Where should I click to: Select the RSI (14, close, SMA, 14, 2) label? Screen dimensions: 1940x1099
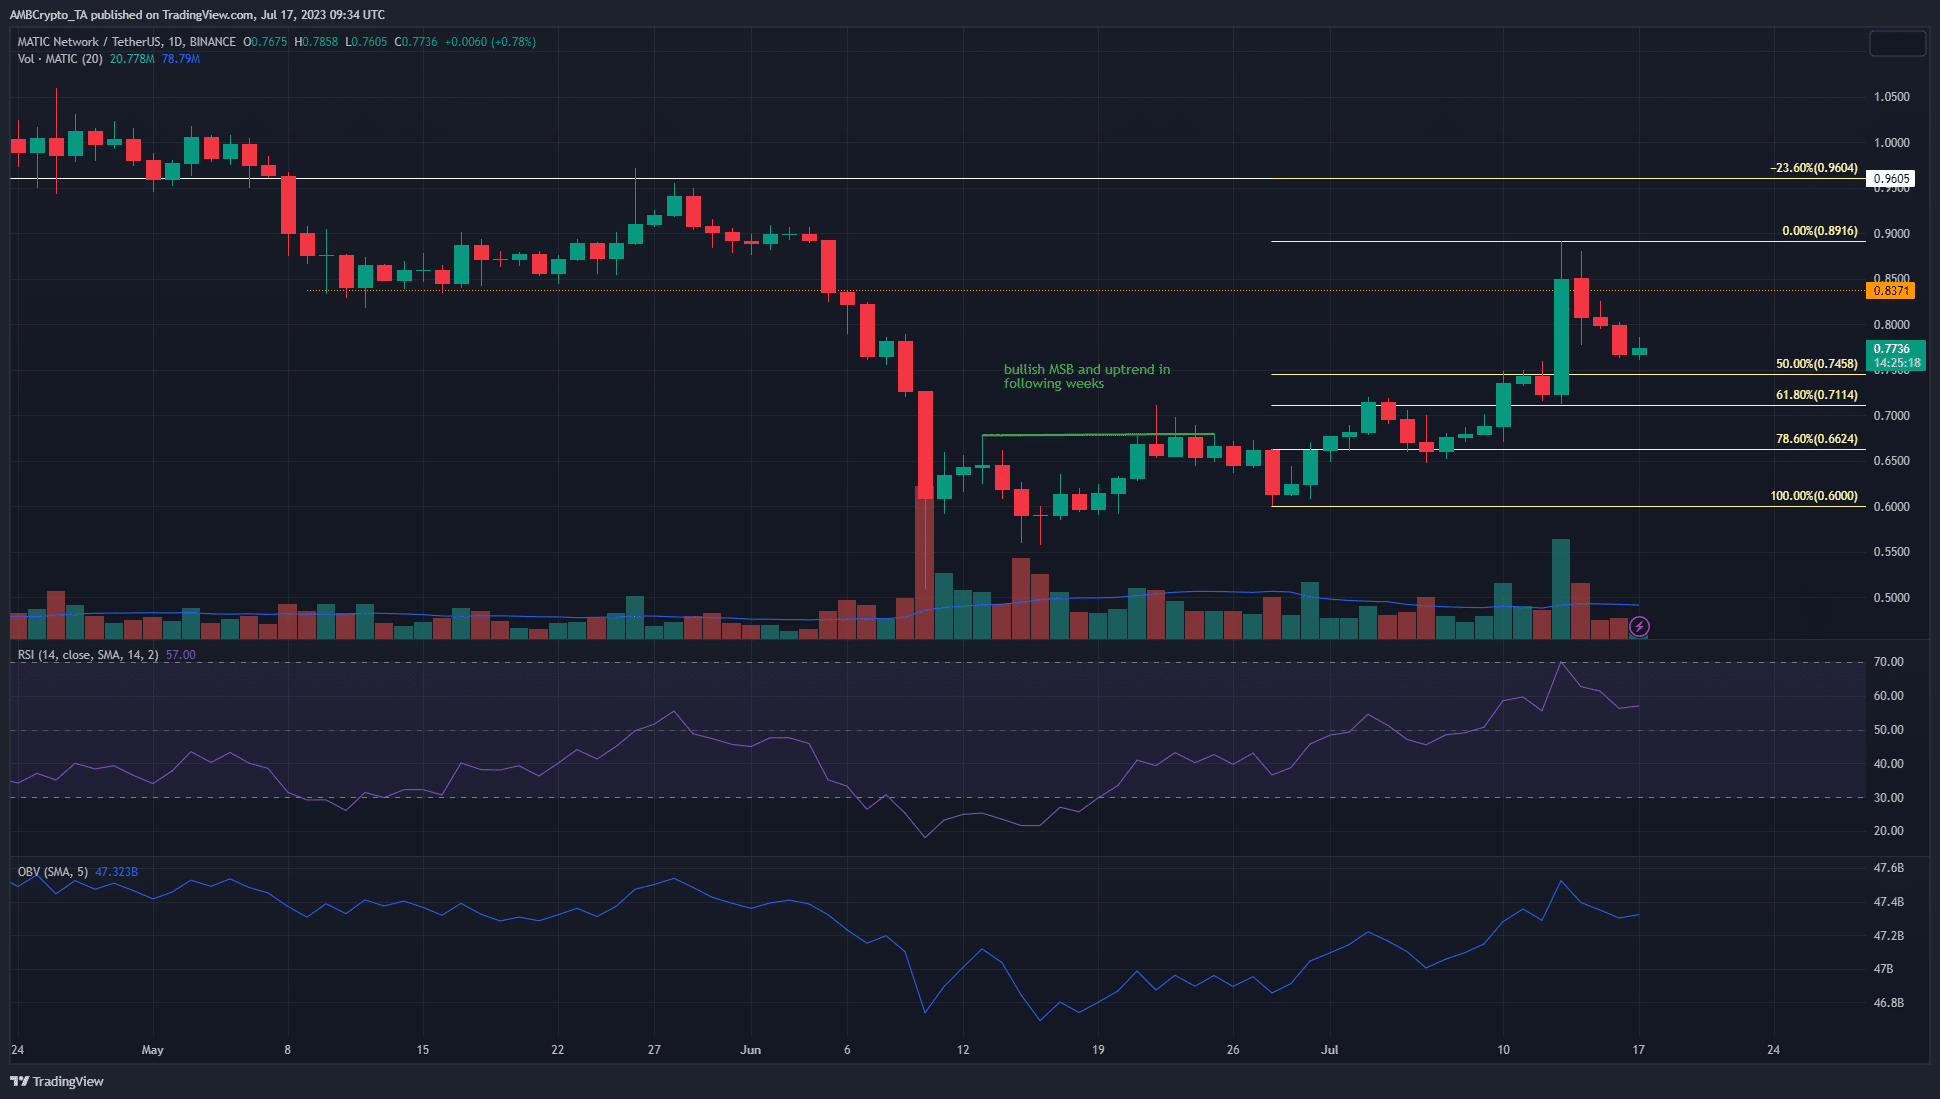pos(88,655)
